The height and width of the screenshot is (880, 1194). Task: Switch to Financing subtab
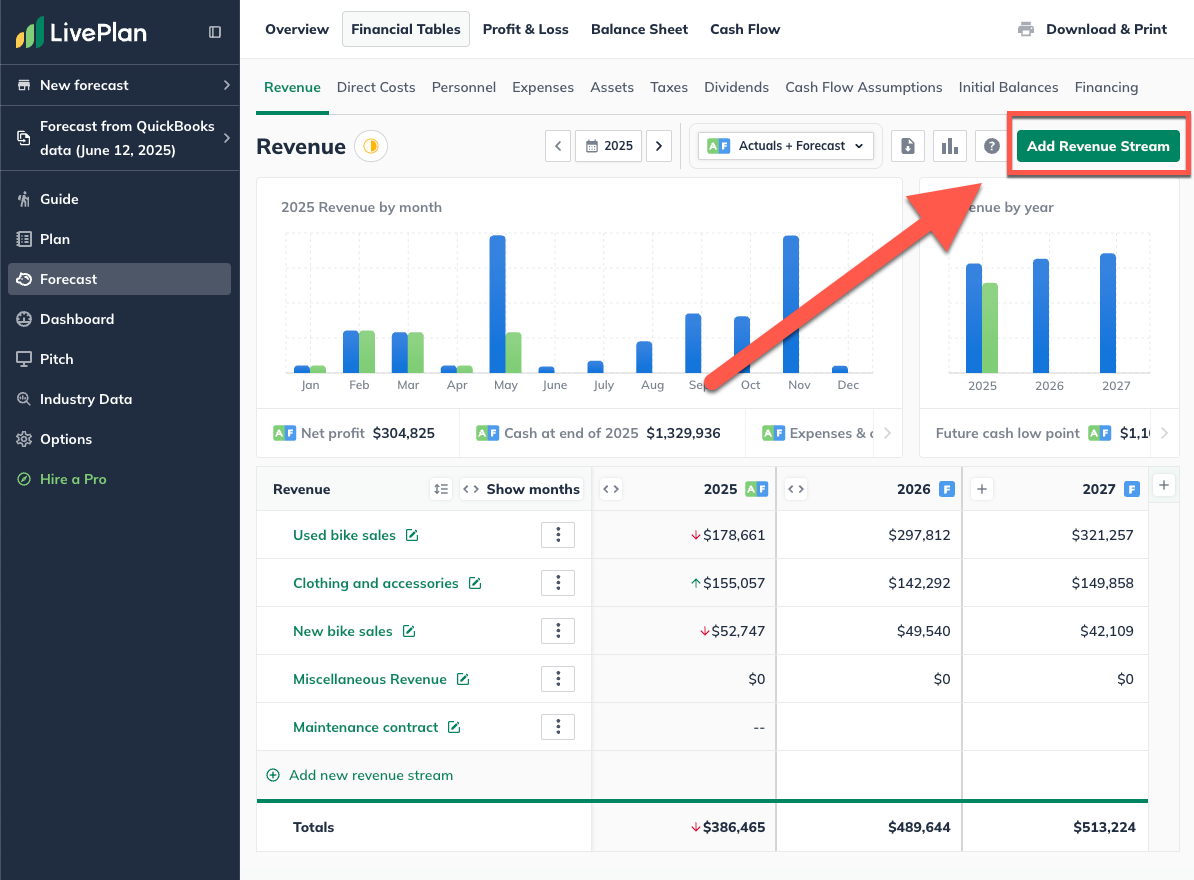[x=1106, y=88]
